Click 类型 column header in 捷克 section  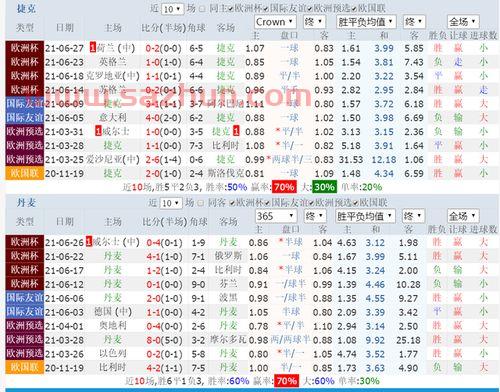point(25,28)
